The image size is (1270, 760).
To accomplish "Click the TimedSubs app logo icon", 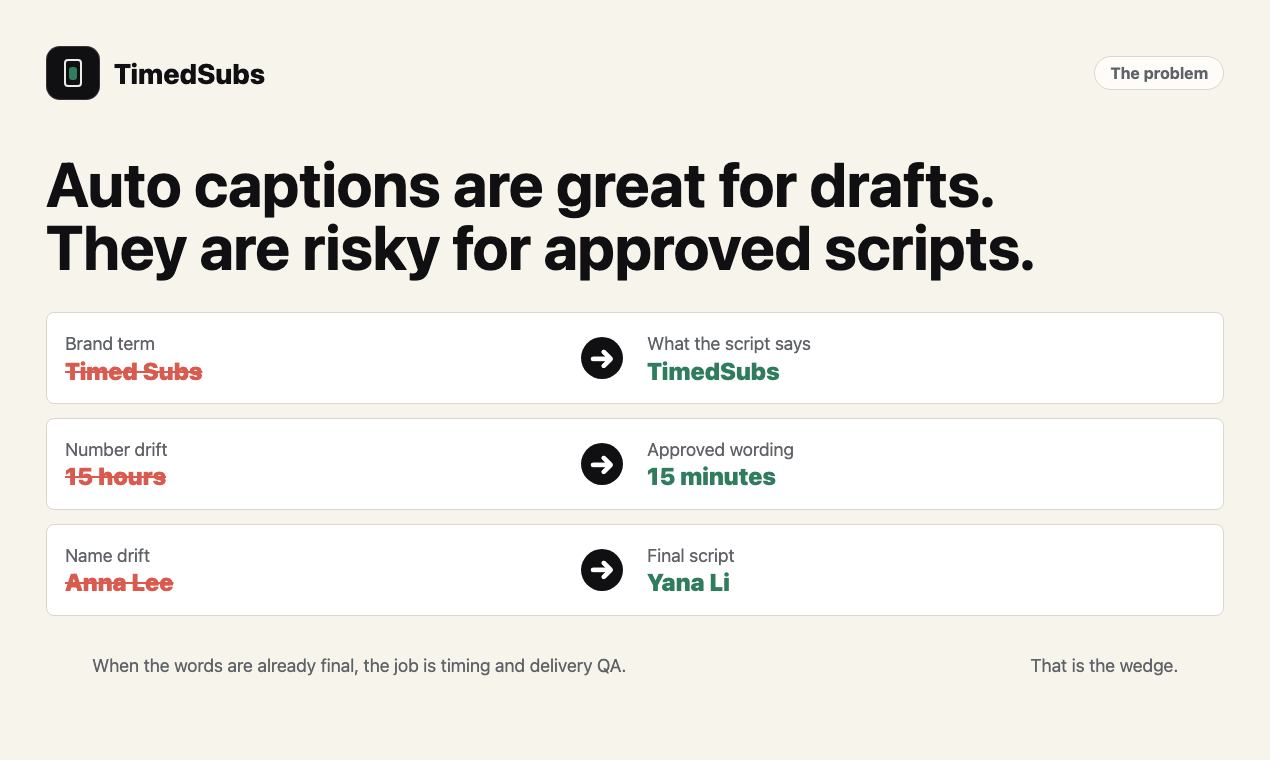I will pyautogui.click(x=73, y=73).
